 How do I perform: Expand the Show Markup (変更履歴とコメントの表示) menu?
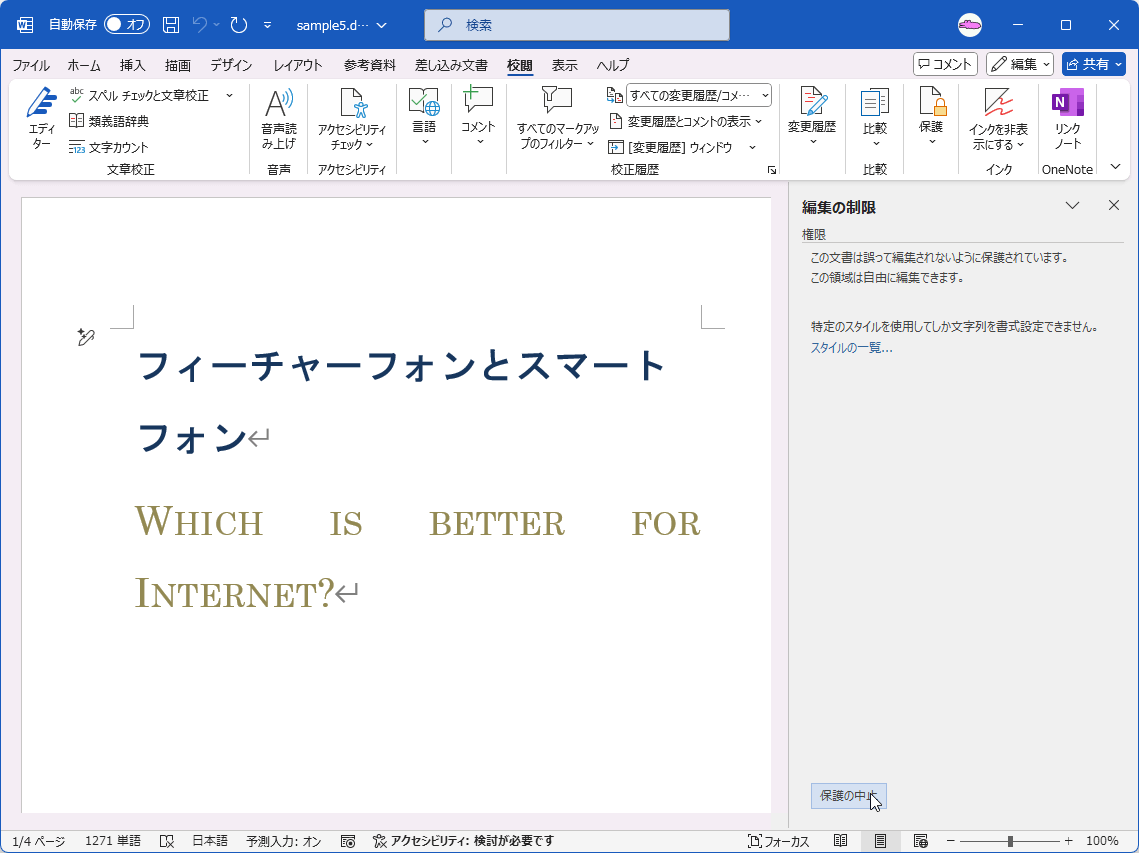pyautogui.click(x=688, y=121)
